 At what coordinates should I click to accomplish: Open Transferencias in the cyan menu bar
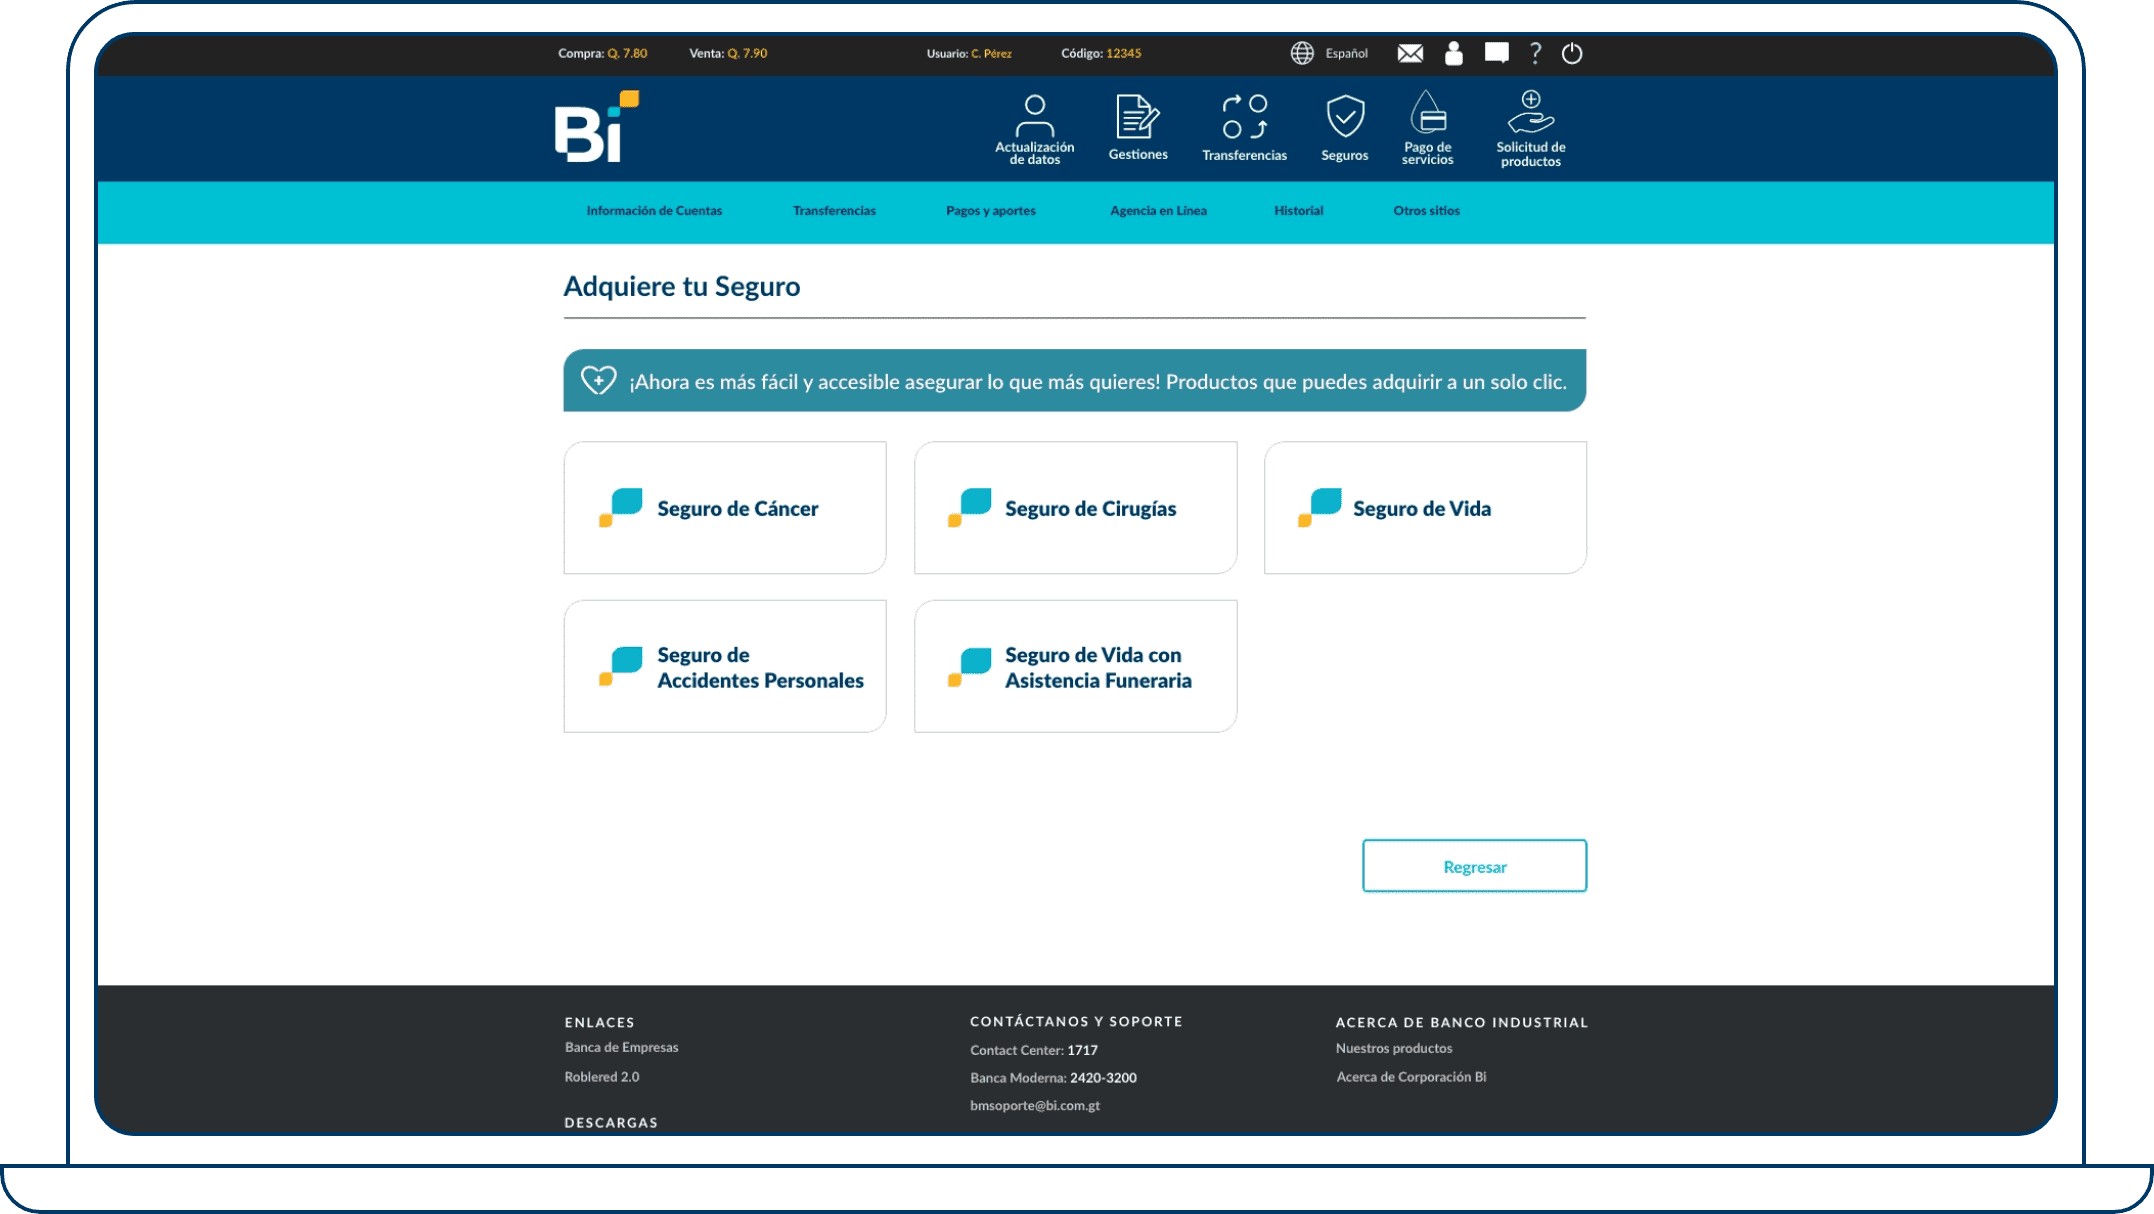click(x=834, y=211)
